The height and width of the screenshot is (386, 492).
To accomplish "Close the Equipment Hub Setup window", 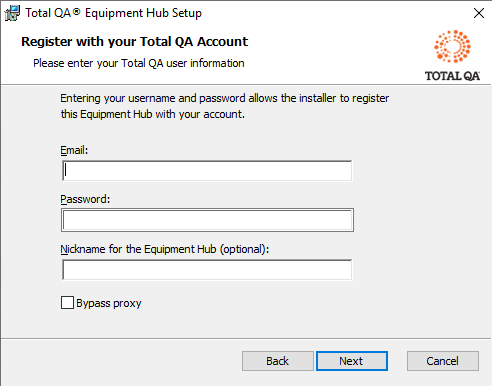I will click(x=479, y=13).
